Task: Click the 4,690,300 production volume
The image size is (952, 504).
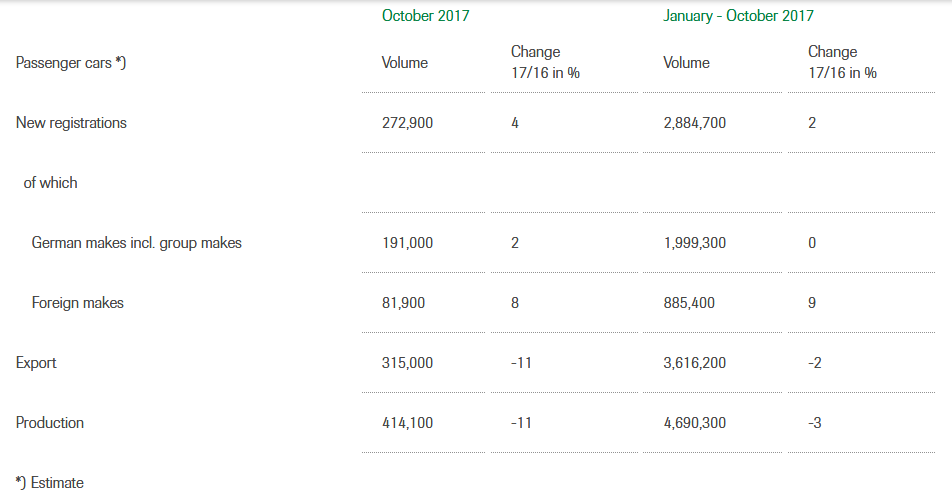Action: click(x=695, y=423)
